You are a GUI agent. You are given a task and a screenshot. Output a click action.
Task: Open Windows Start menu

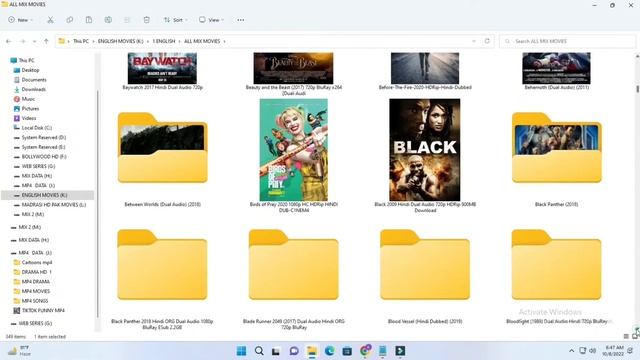point(241,351)
